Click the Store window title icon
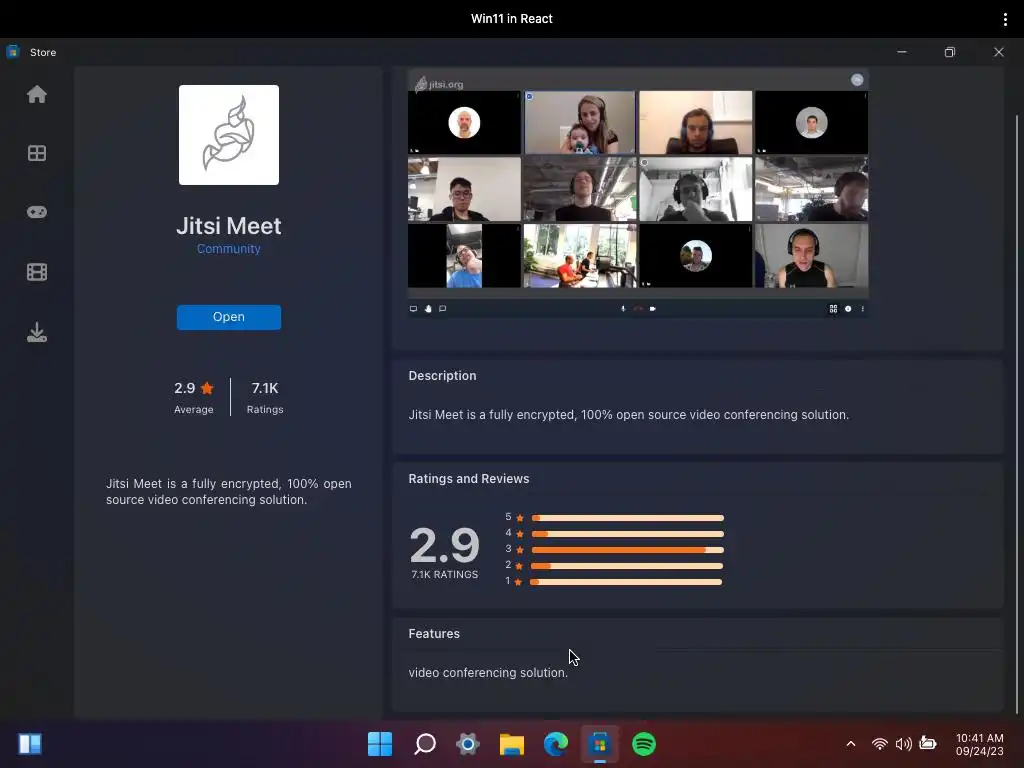Viewport: 1024px width, 768px height. [13, 52]
